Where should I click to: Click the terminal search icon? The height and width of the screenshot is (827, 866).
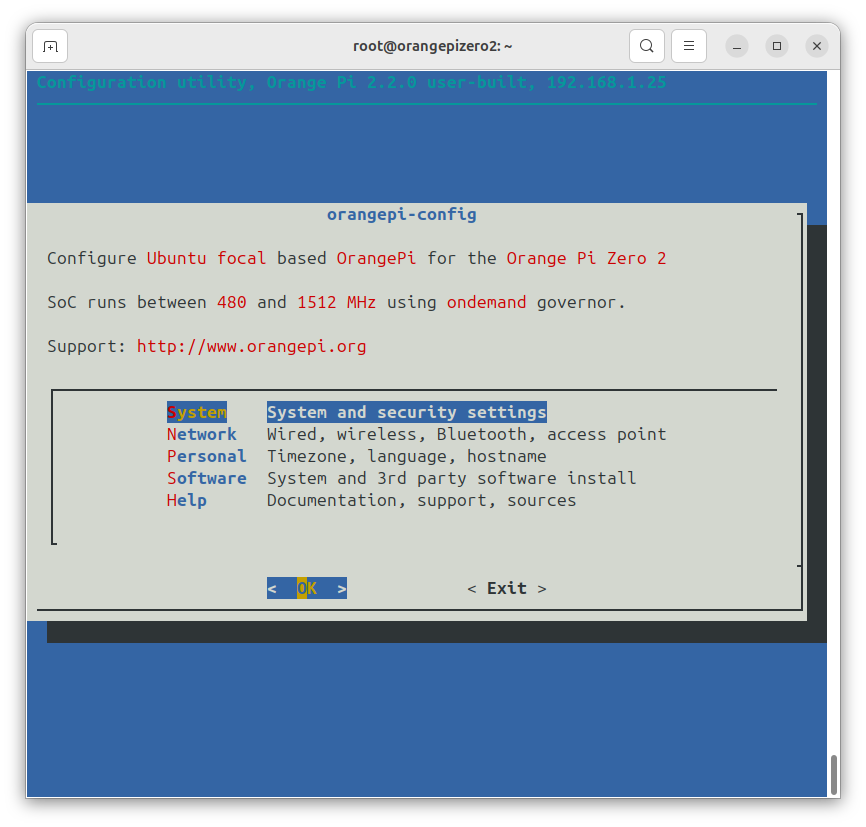coord(647,46)
